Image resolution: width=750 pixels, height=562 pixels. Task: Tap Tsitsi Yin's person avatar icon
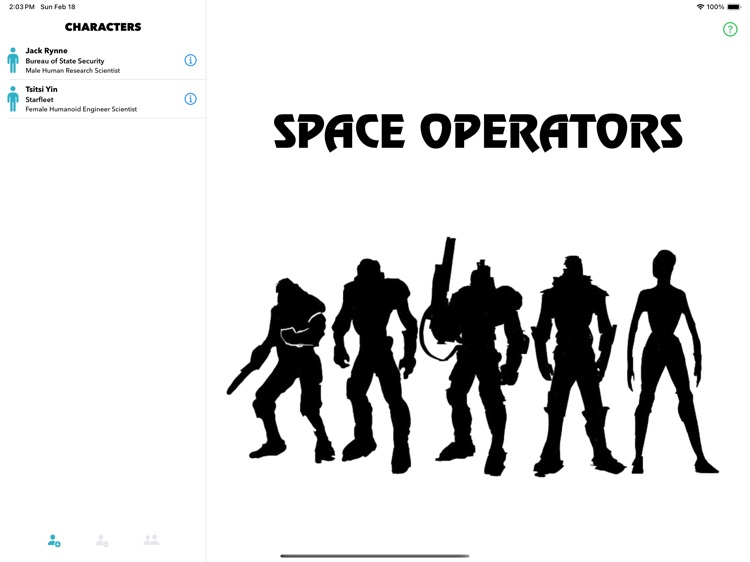[13, 99]
